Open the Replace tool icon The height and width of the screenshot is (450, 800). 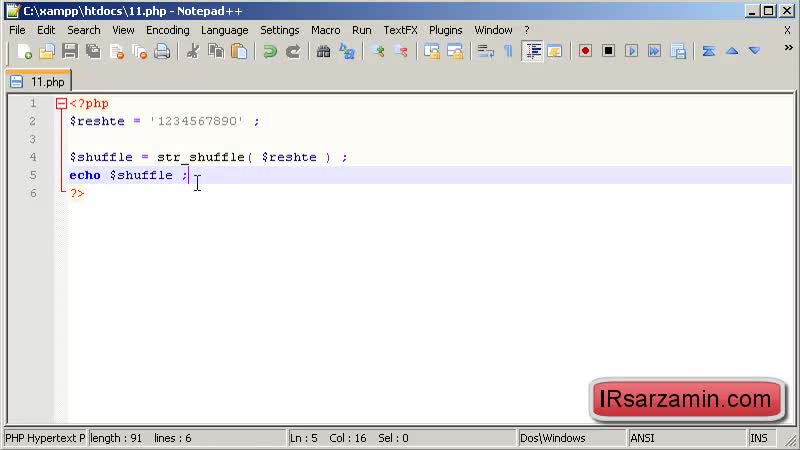[x=347, y=52]
